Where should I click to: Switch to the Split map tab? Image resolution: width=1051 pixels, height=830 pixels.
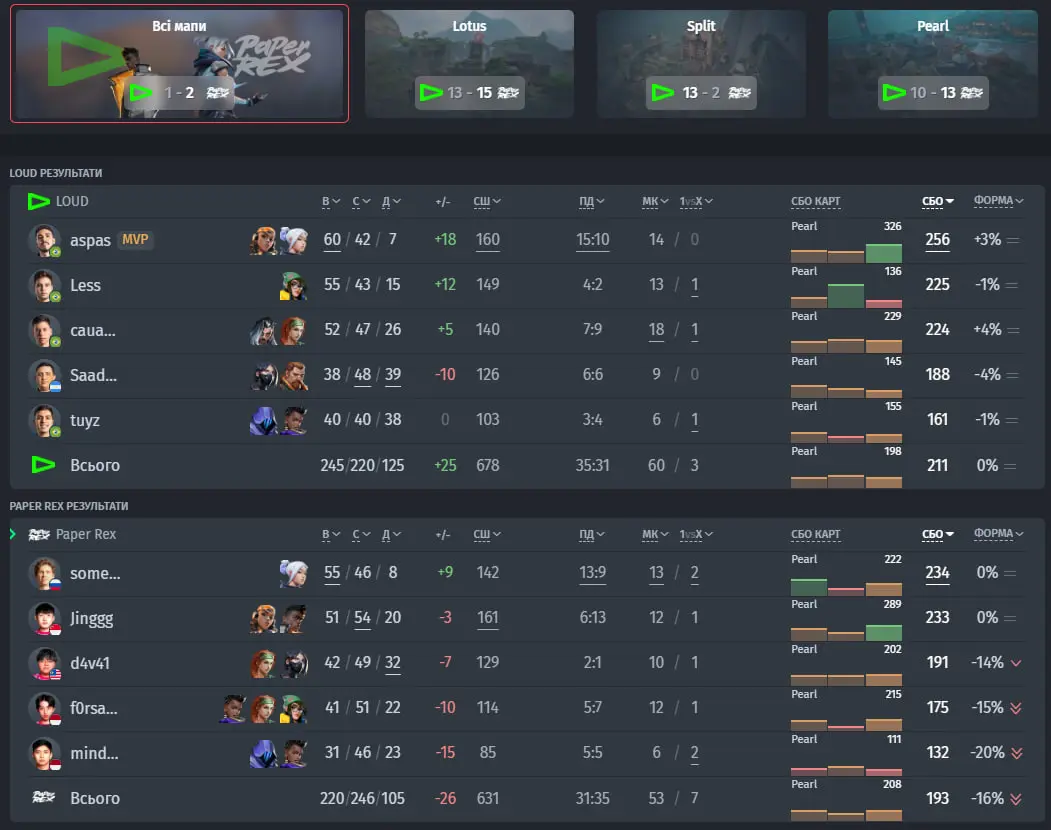pos(701,64)
